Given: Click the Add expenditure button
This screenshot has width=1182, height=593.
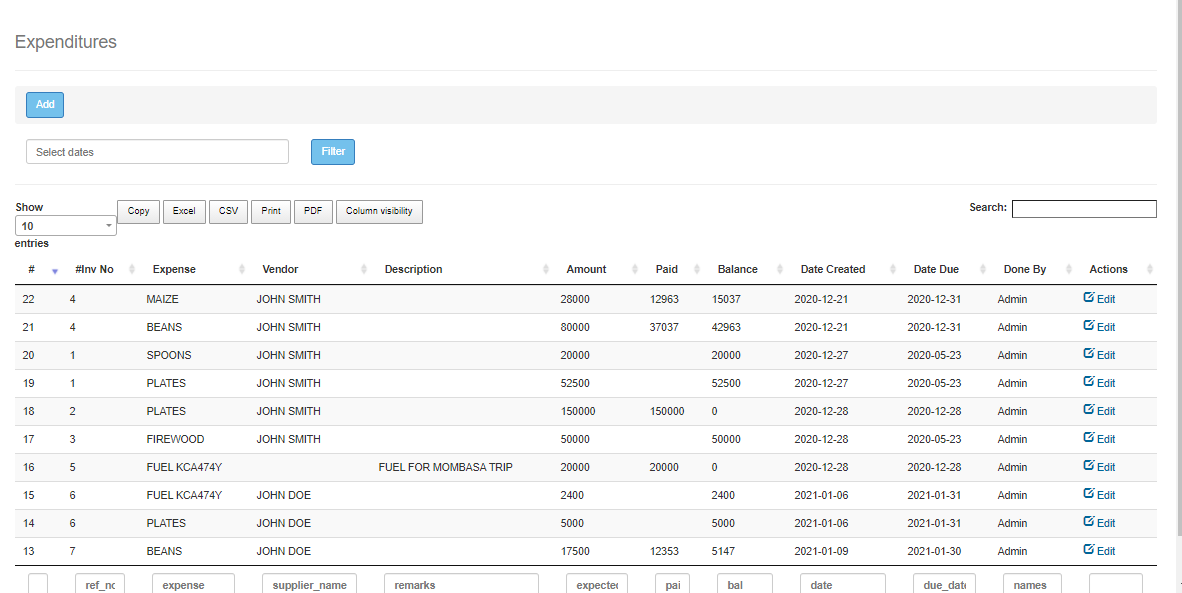Looking at the screenshot, I should pyautogui.click(x=45, y=104).
